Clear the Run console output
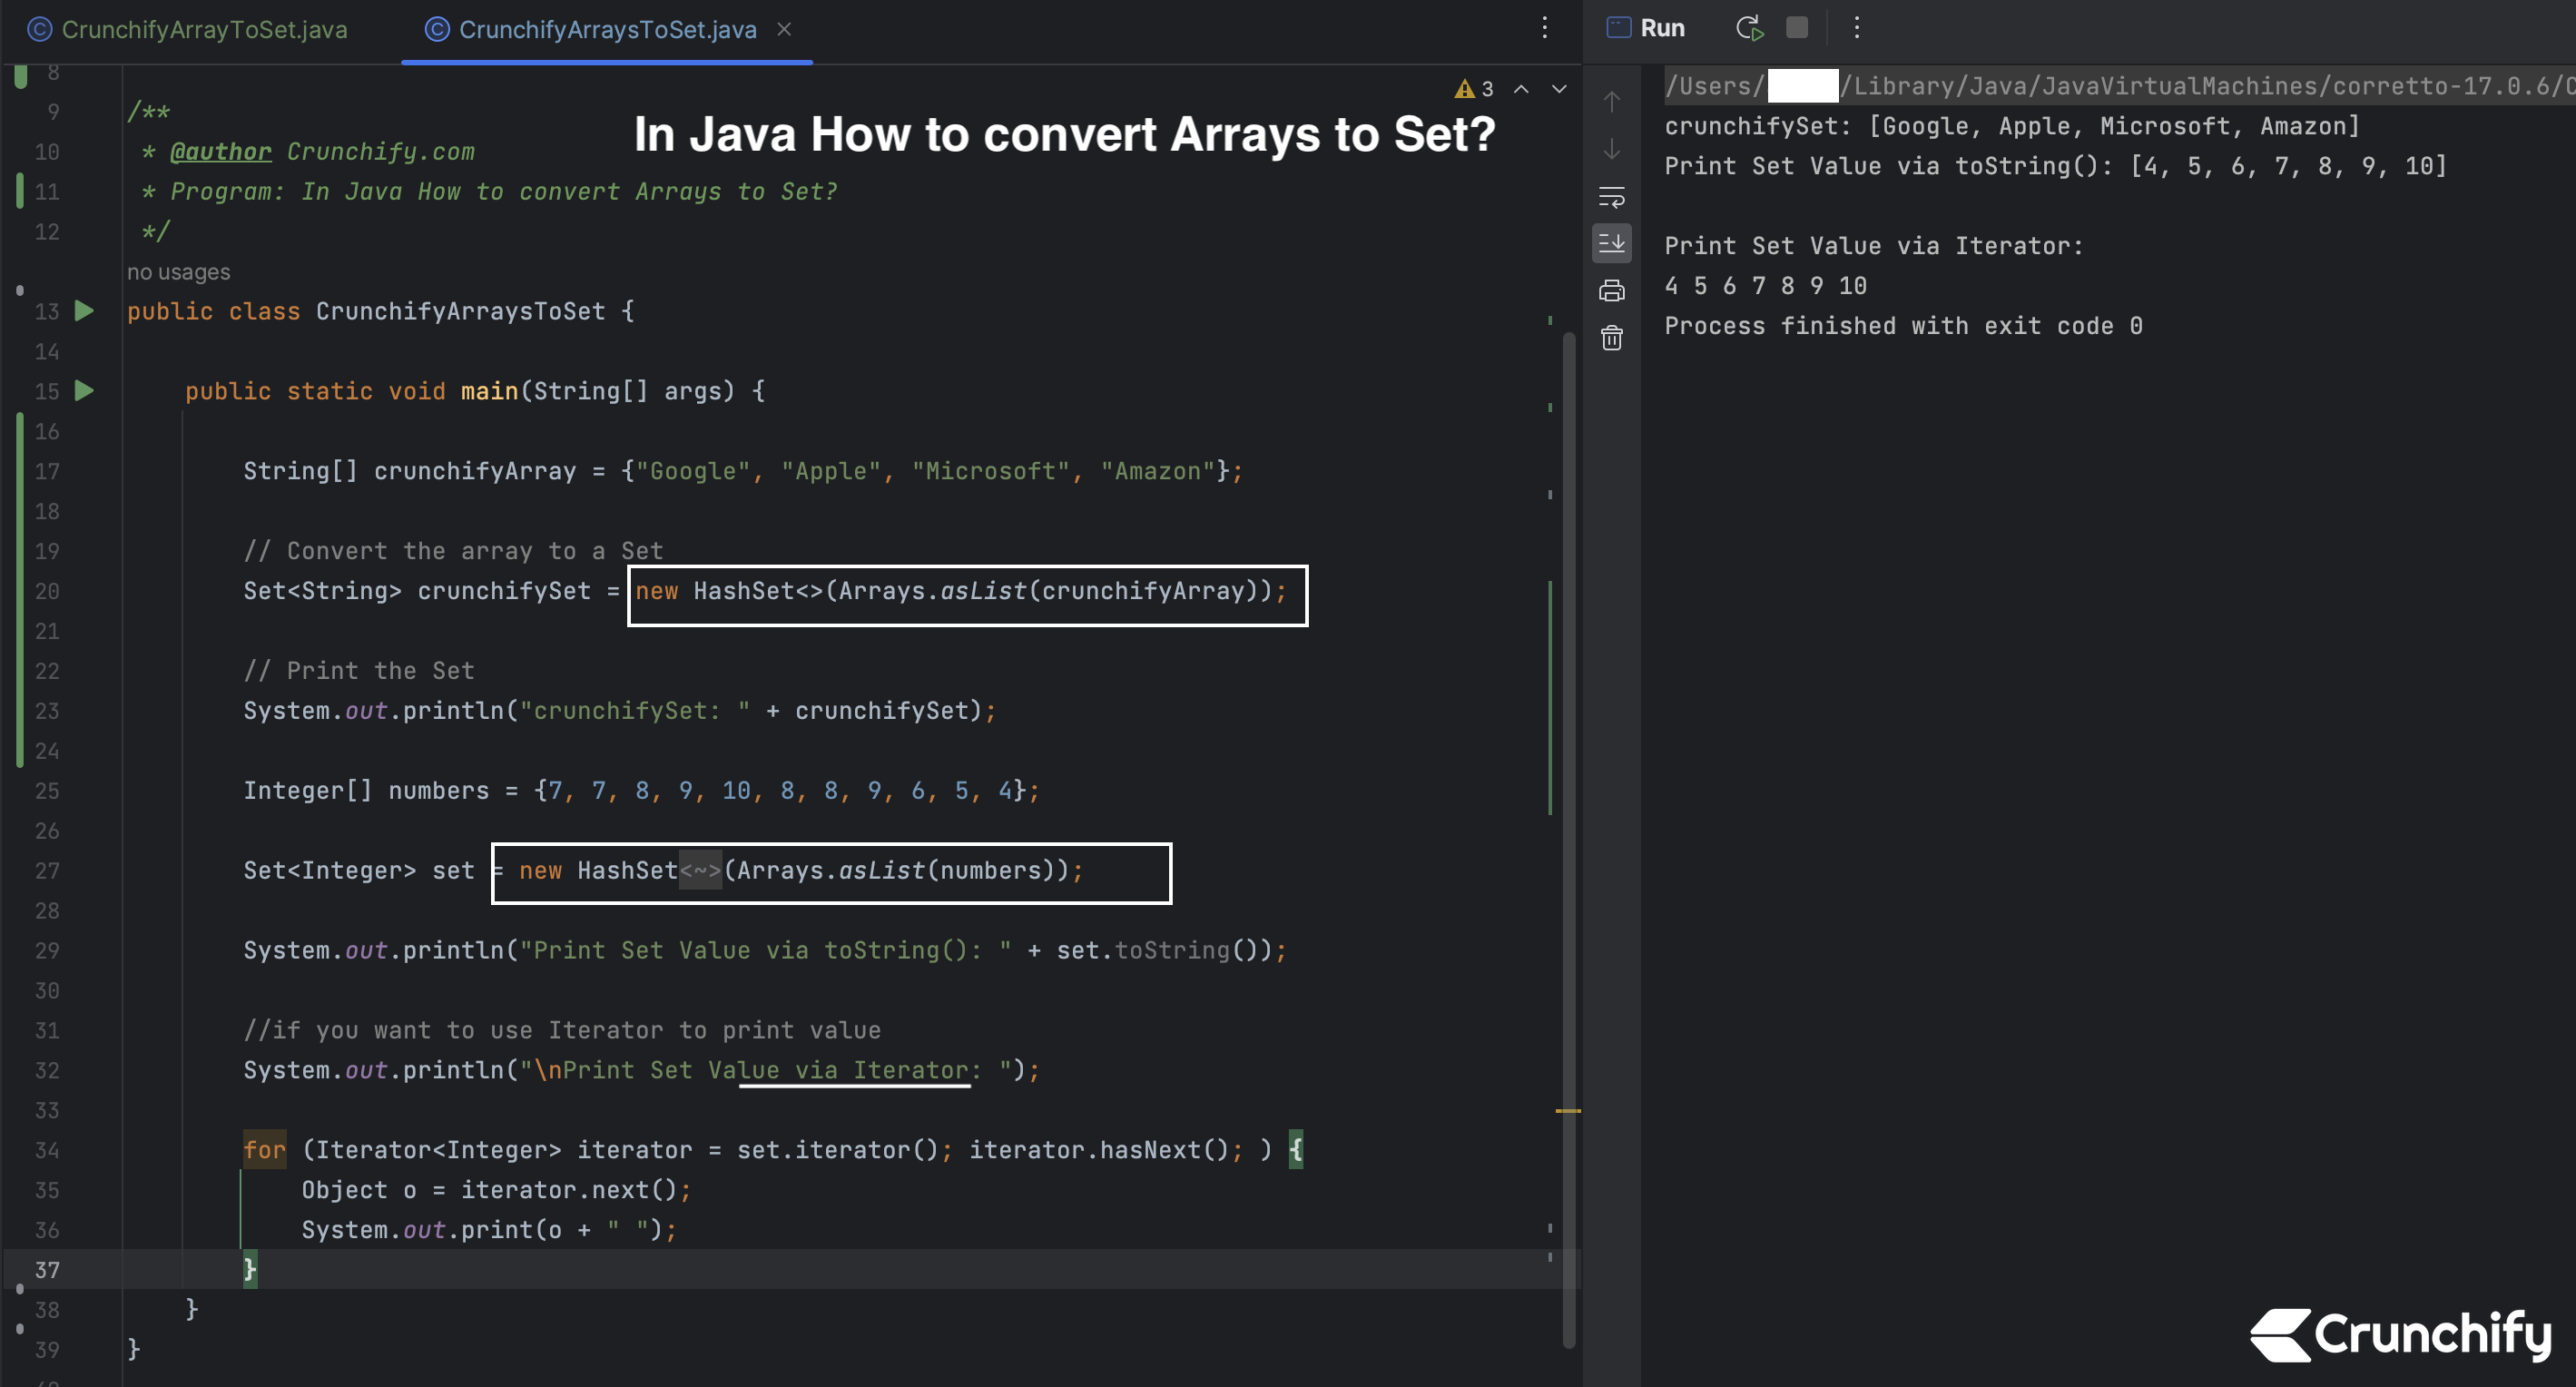The height and width of the screenshot is (1387, 2576). [1612, 338]
